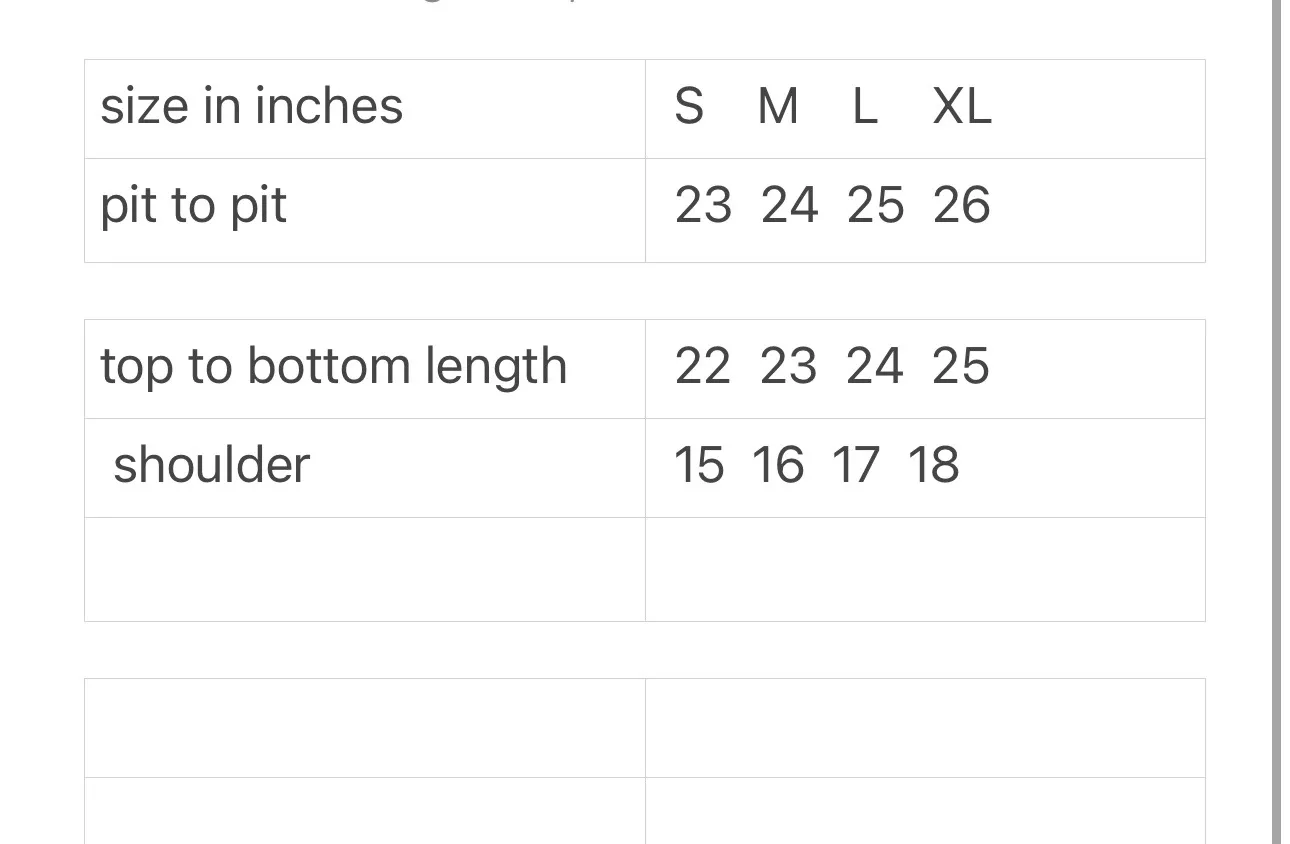
Task: Click value 25 in the length row
Action: tap(961, 366)
